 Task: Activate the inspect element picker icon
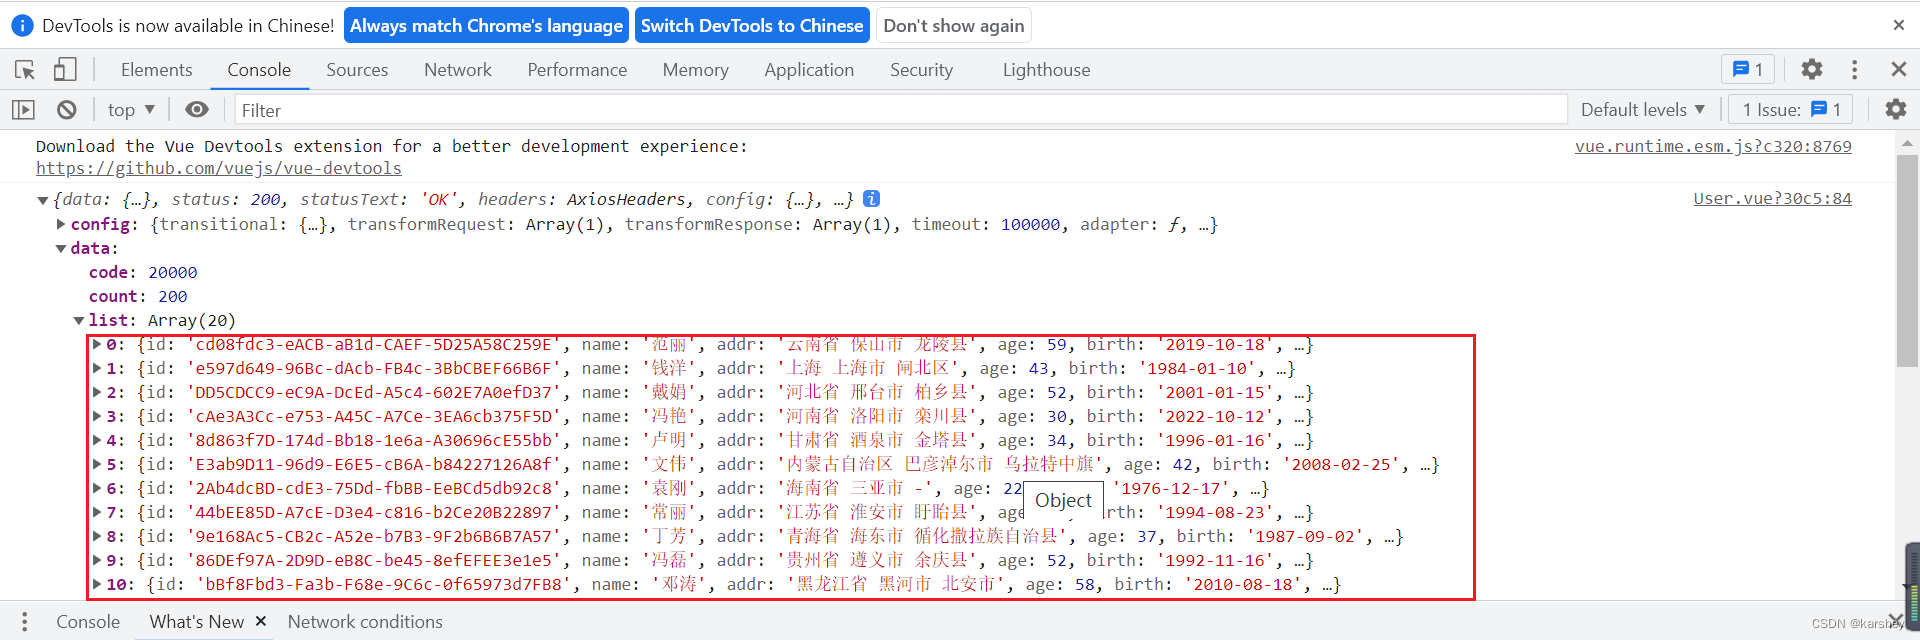click(x=25, y=70)
